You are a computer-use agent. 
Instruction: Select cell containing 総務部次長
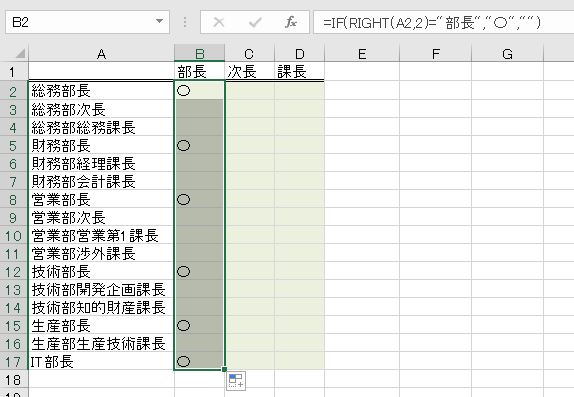[101, 109]
